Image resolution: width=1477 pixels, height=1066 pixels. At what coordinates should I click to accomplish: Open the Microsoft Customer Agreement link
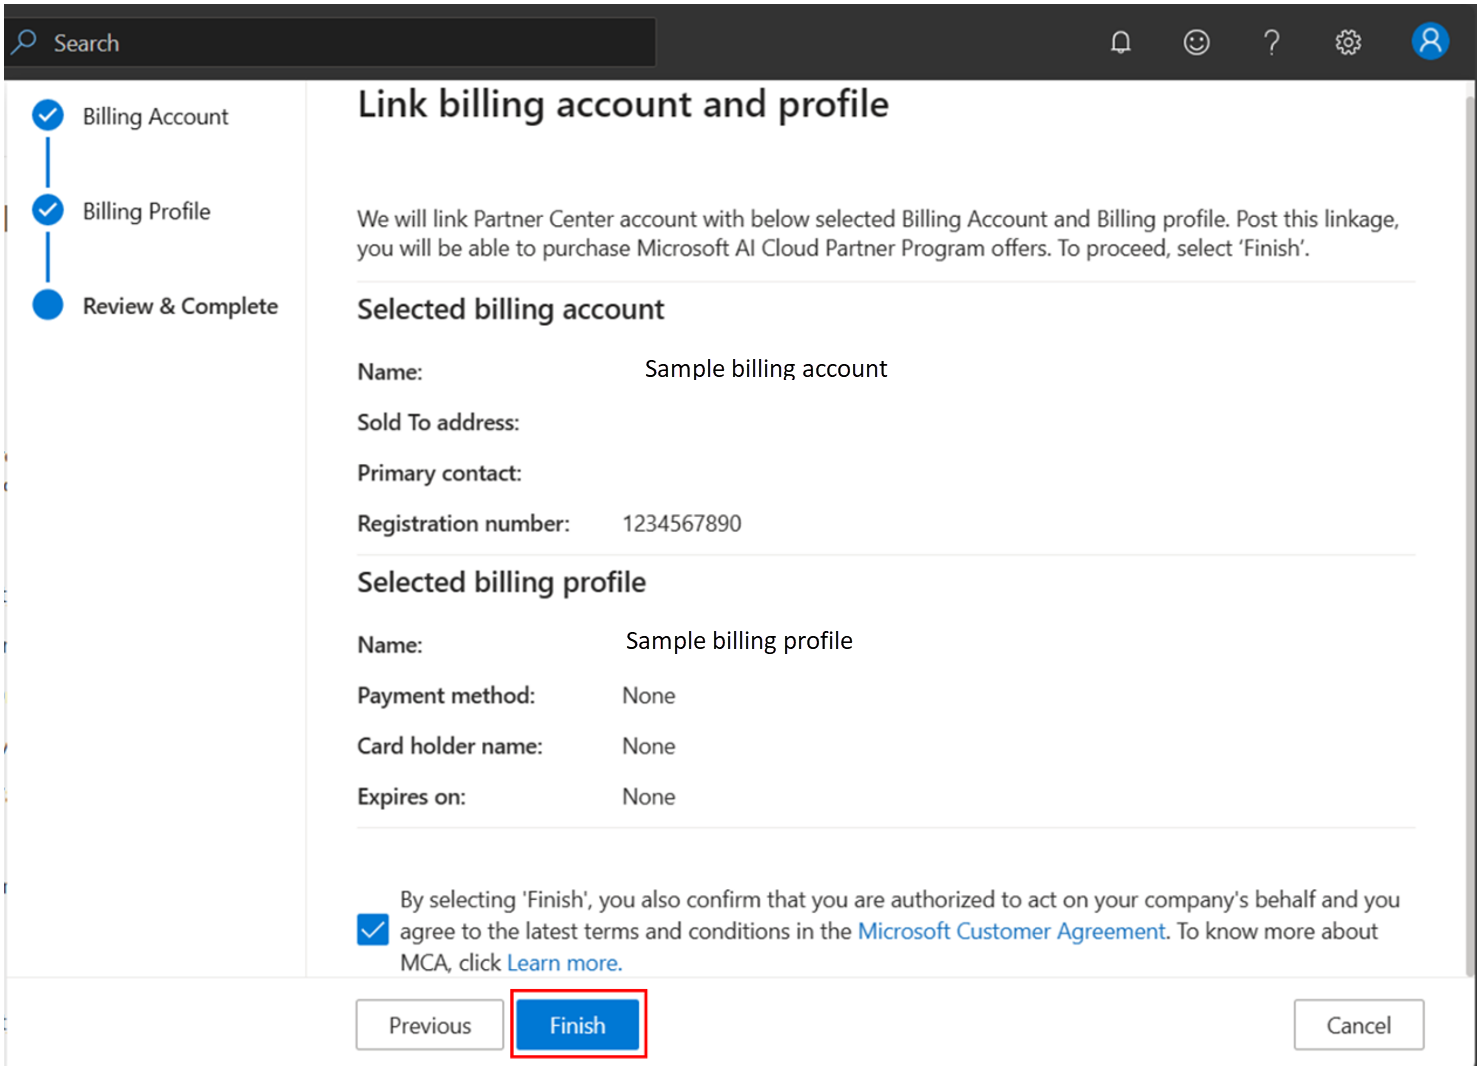(1011, 931)
